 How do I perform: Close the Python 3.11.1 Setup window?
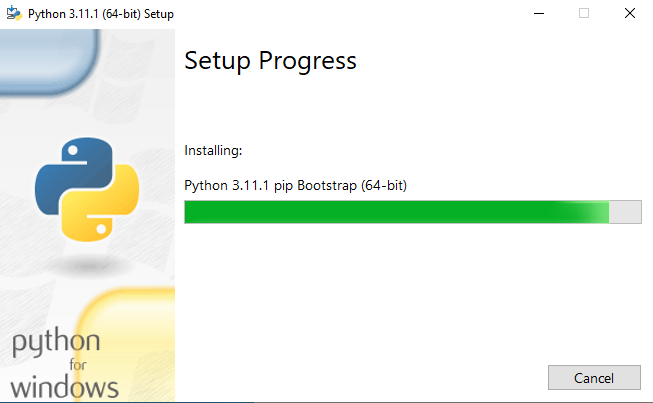coord(629,13)
